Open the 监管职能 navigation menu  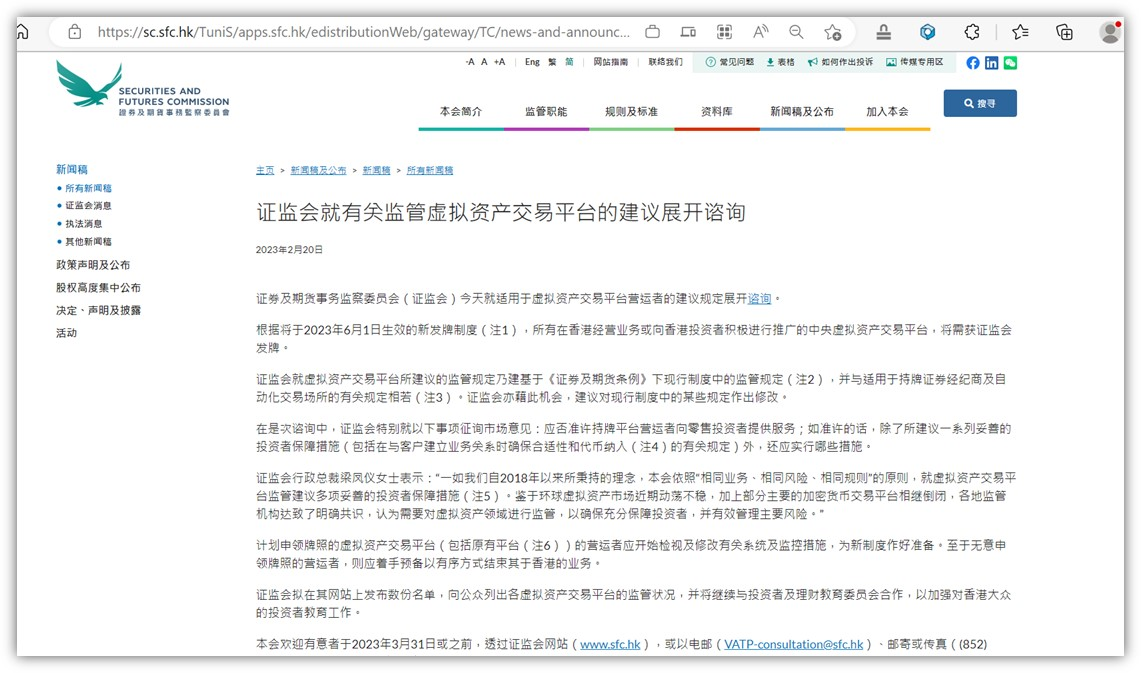(x=546, y=111)
